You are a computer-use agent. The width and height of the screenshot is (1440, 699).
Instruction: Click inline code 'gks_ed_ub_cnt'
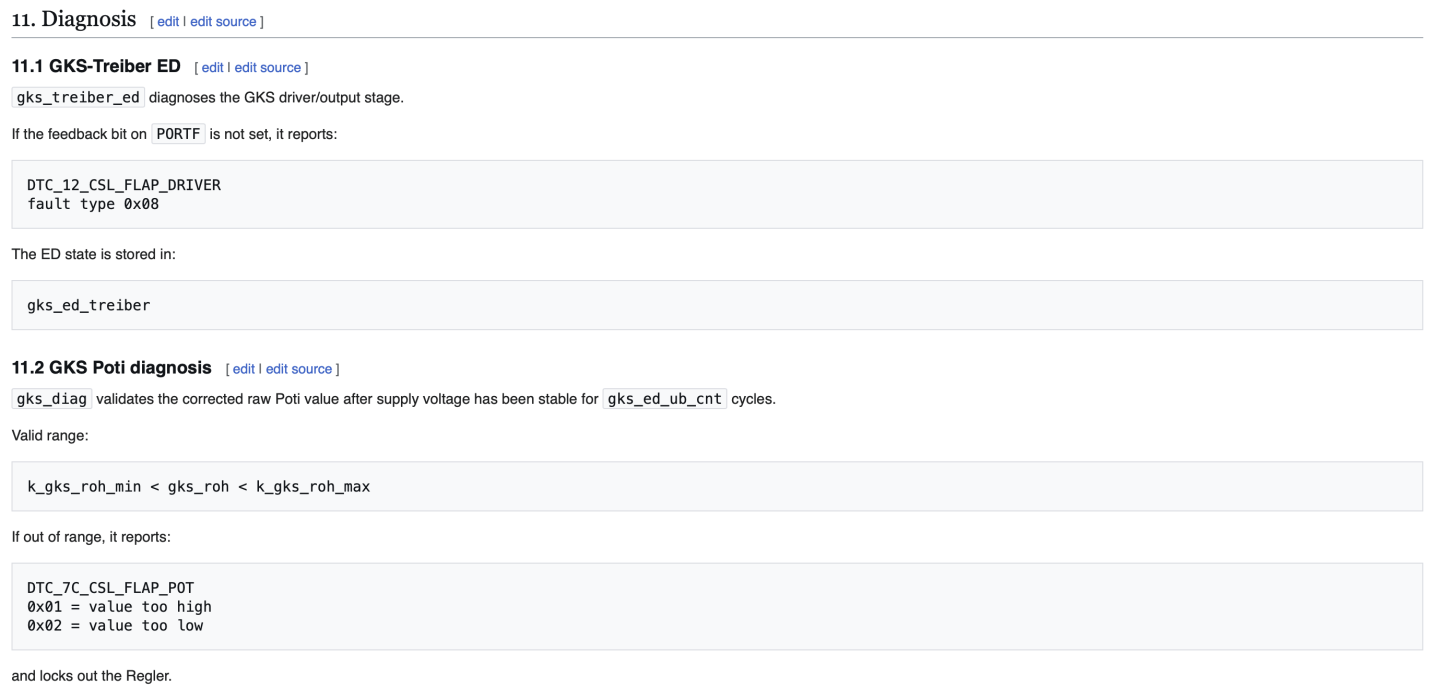coord(665,399)
